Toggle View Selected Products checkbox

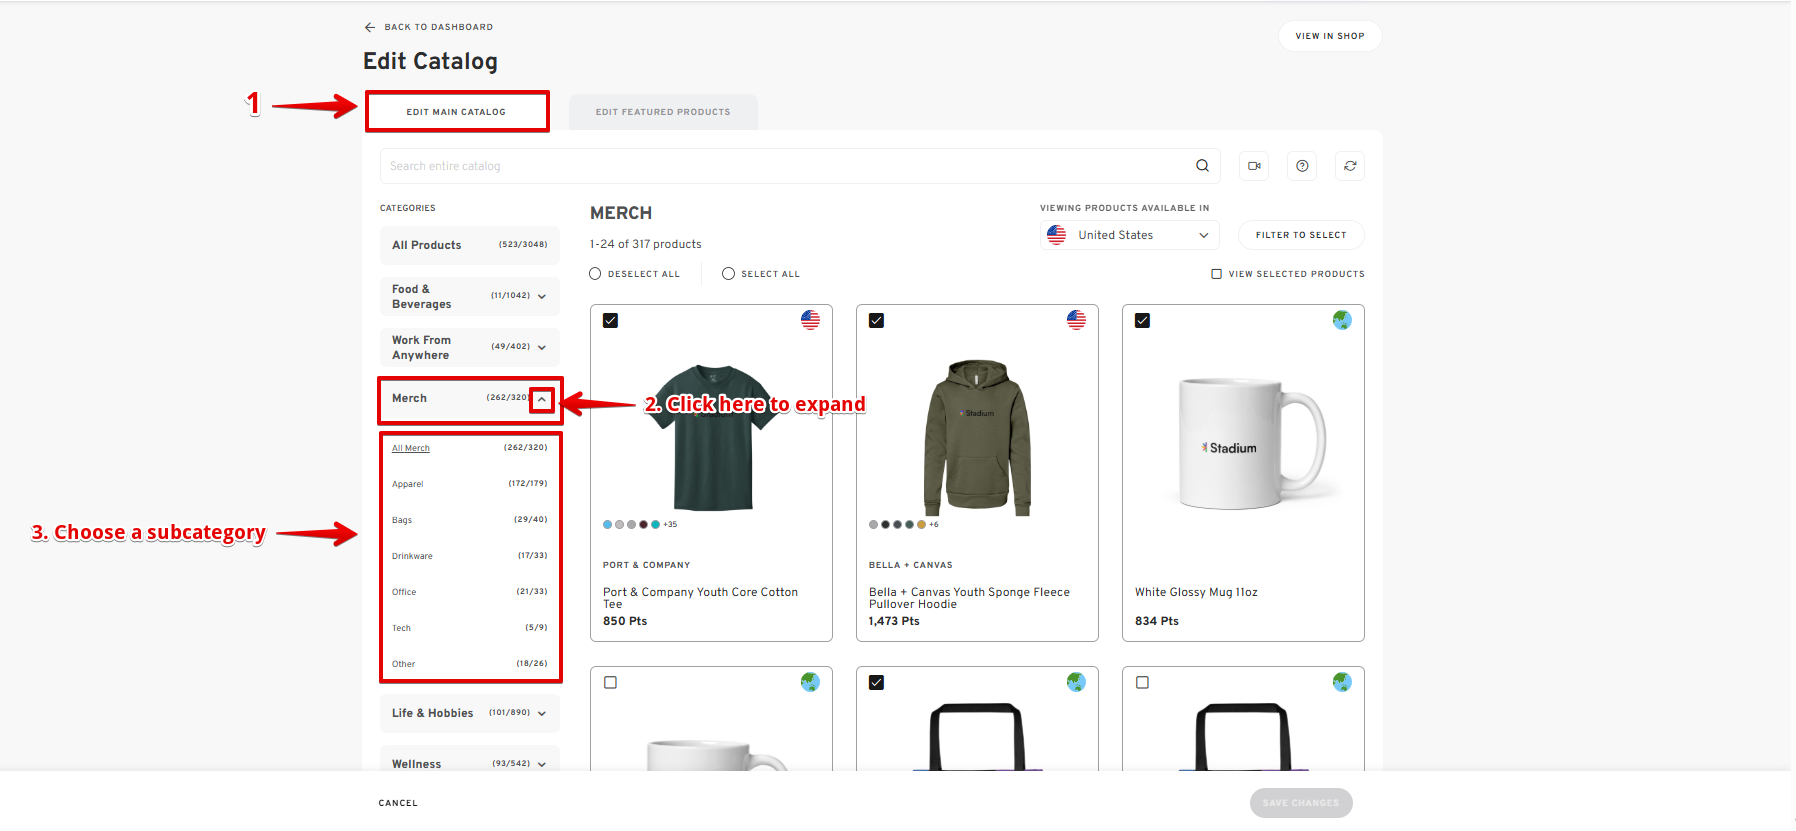1216,274
